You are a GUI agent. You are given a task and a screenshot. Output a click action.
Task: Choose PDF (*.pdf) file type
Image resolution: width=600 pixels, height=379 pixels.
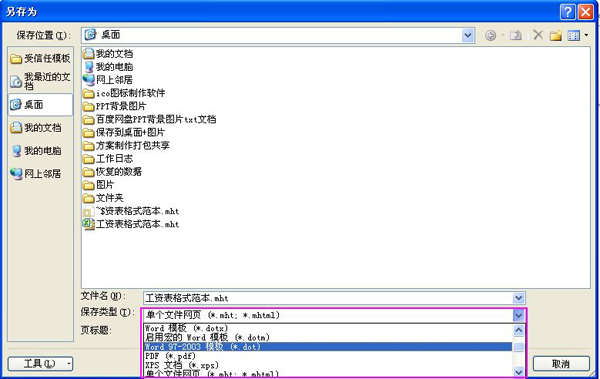328,356
